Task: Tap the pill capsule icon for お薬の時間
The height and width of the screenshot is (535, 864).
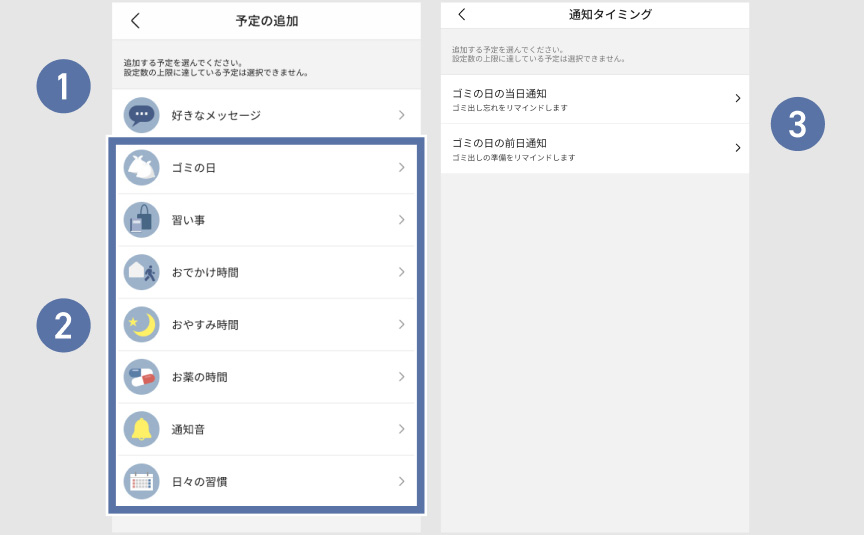Action: [x=142, y=377]
